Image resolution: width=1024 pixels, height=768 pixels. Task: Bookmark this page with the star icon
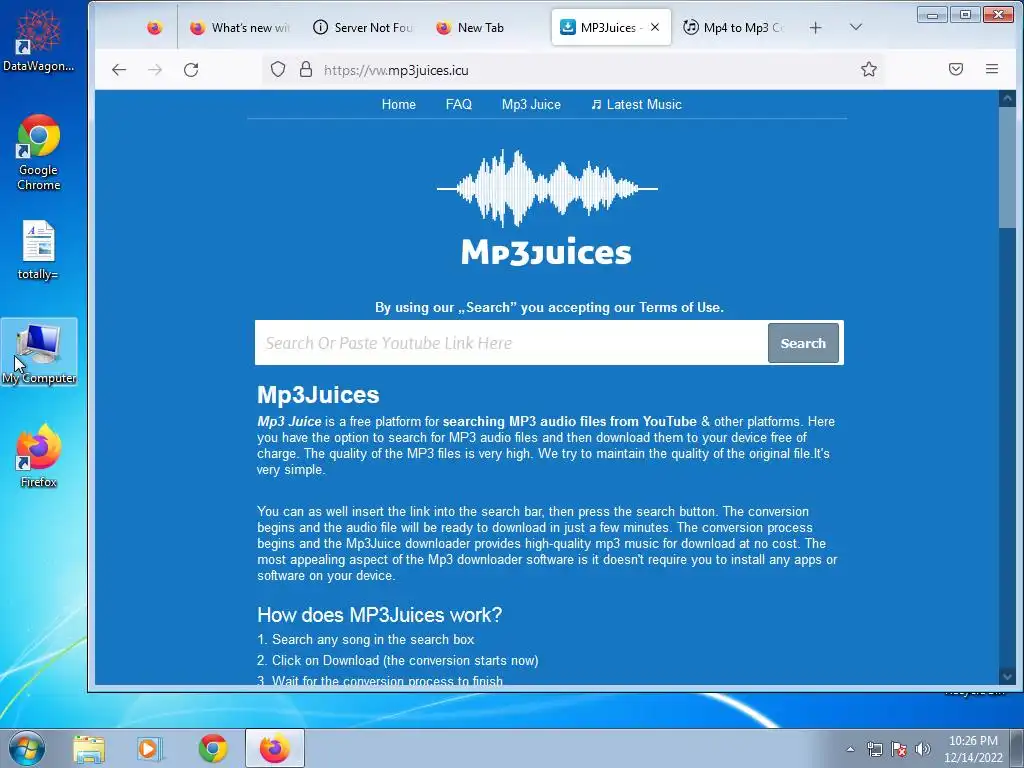pyautogui.click(x=869, y=69)
